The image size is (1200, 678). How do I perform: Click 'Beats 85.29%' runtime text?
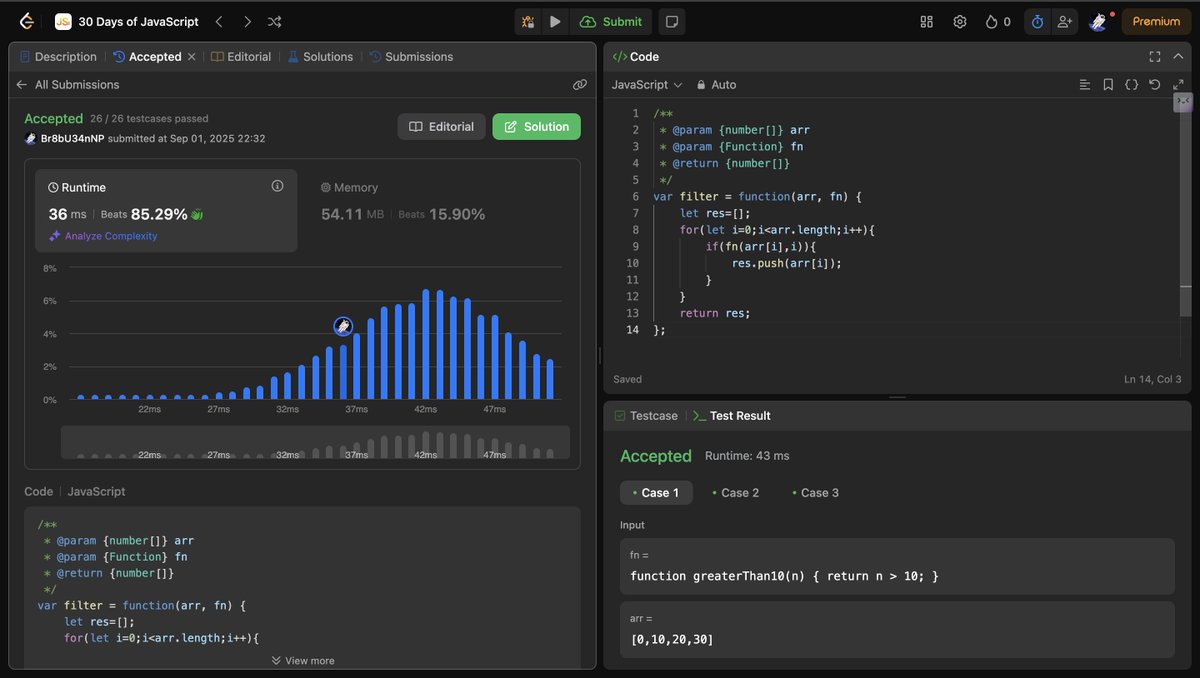click(144, 214)
